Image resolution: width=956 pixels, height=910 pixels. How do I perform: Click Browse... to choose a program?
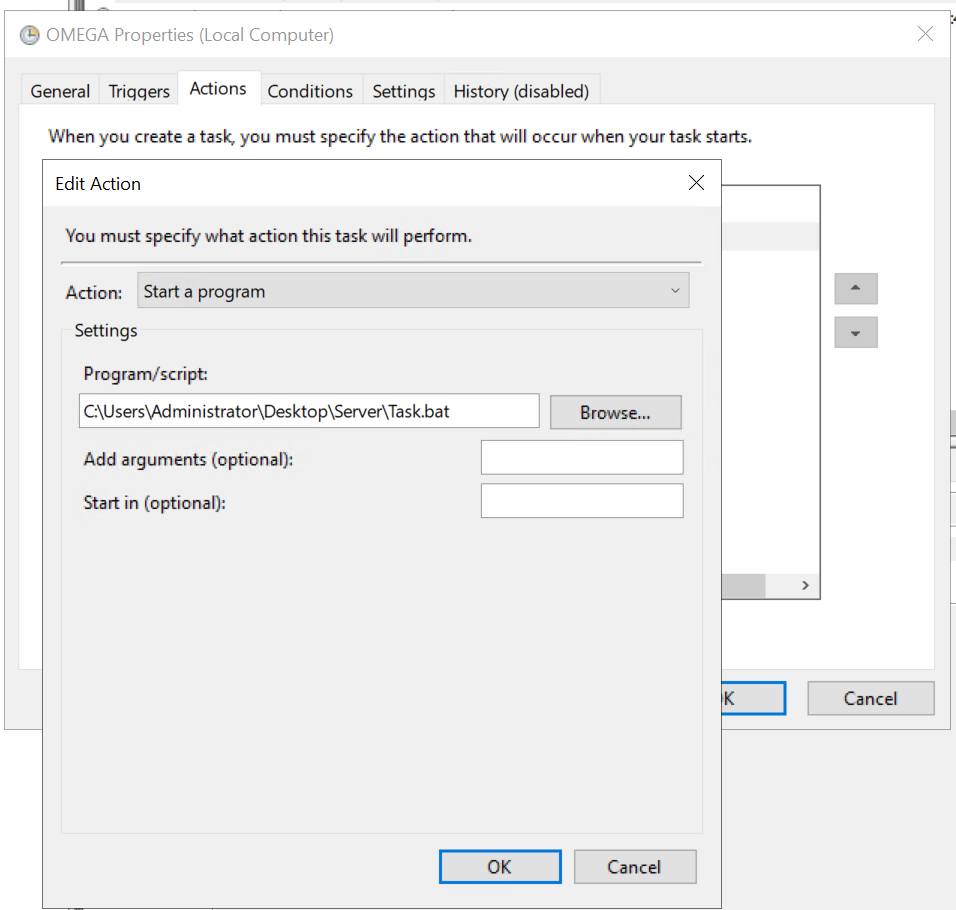[x=615, y=412]
